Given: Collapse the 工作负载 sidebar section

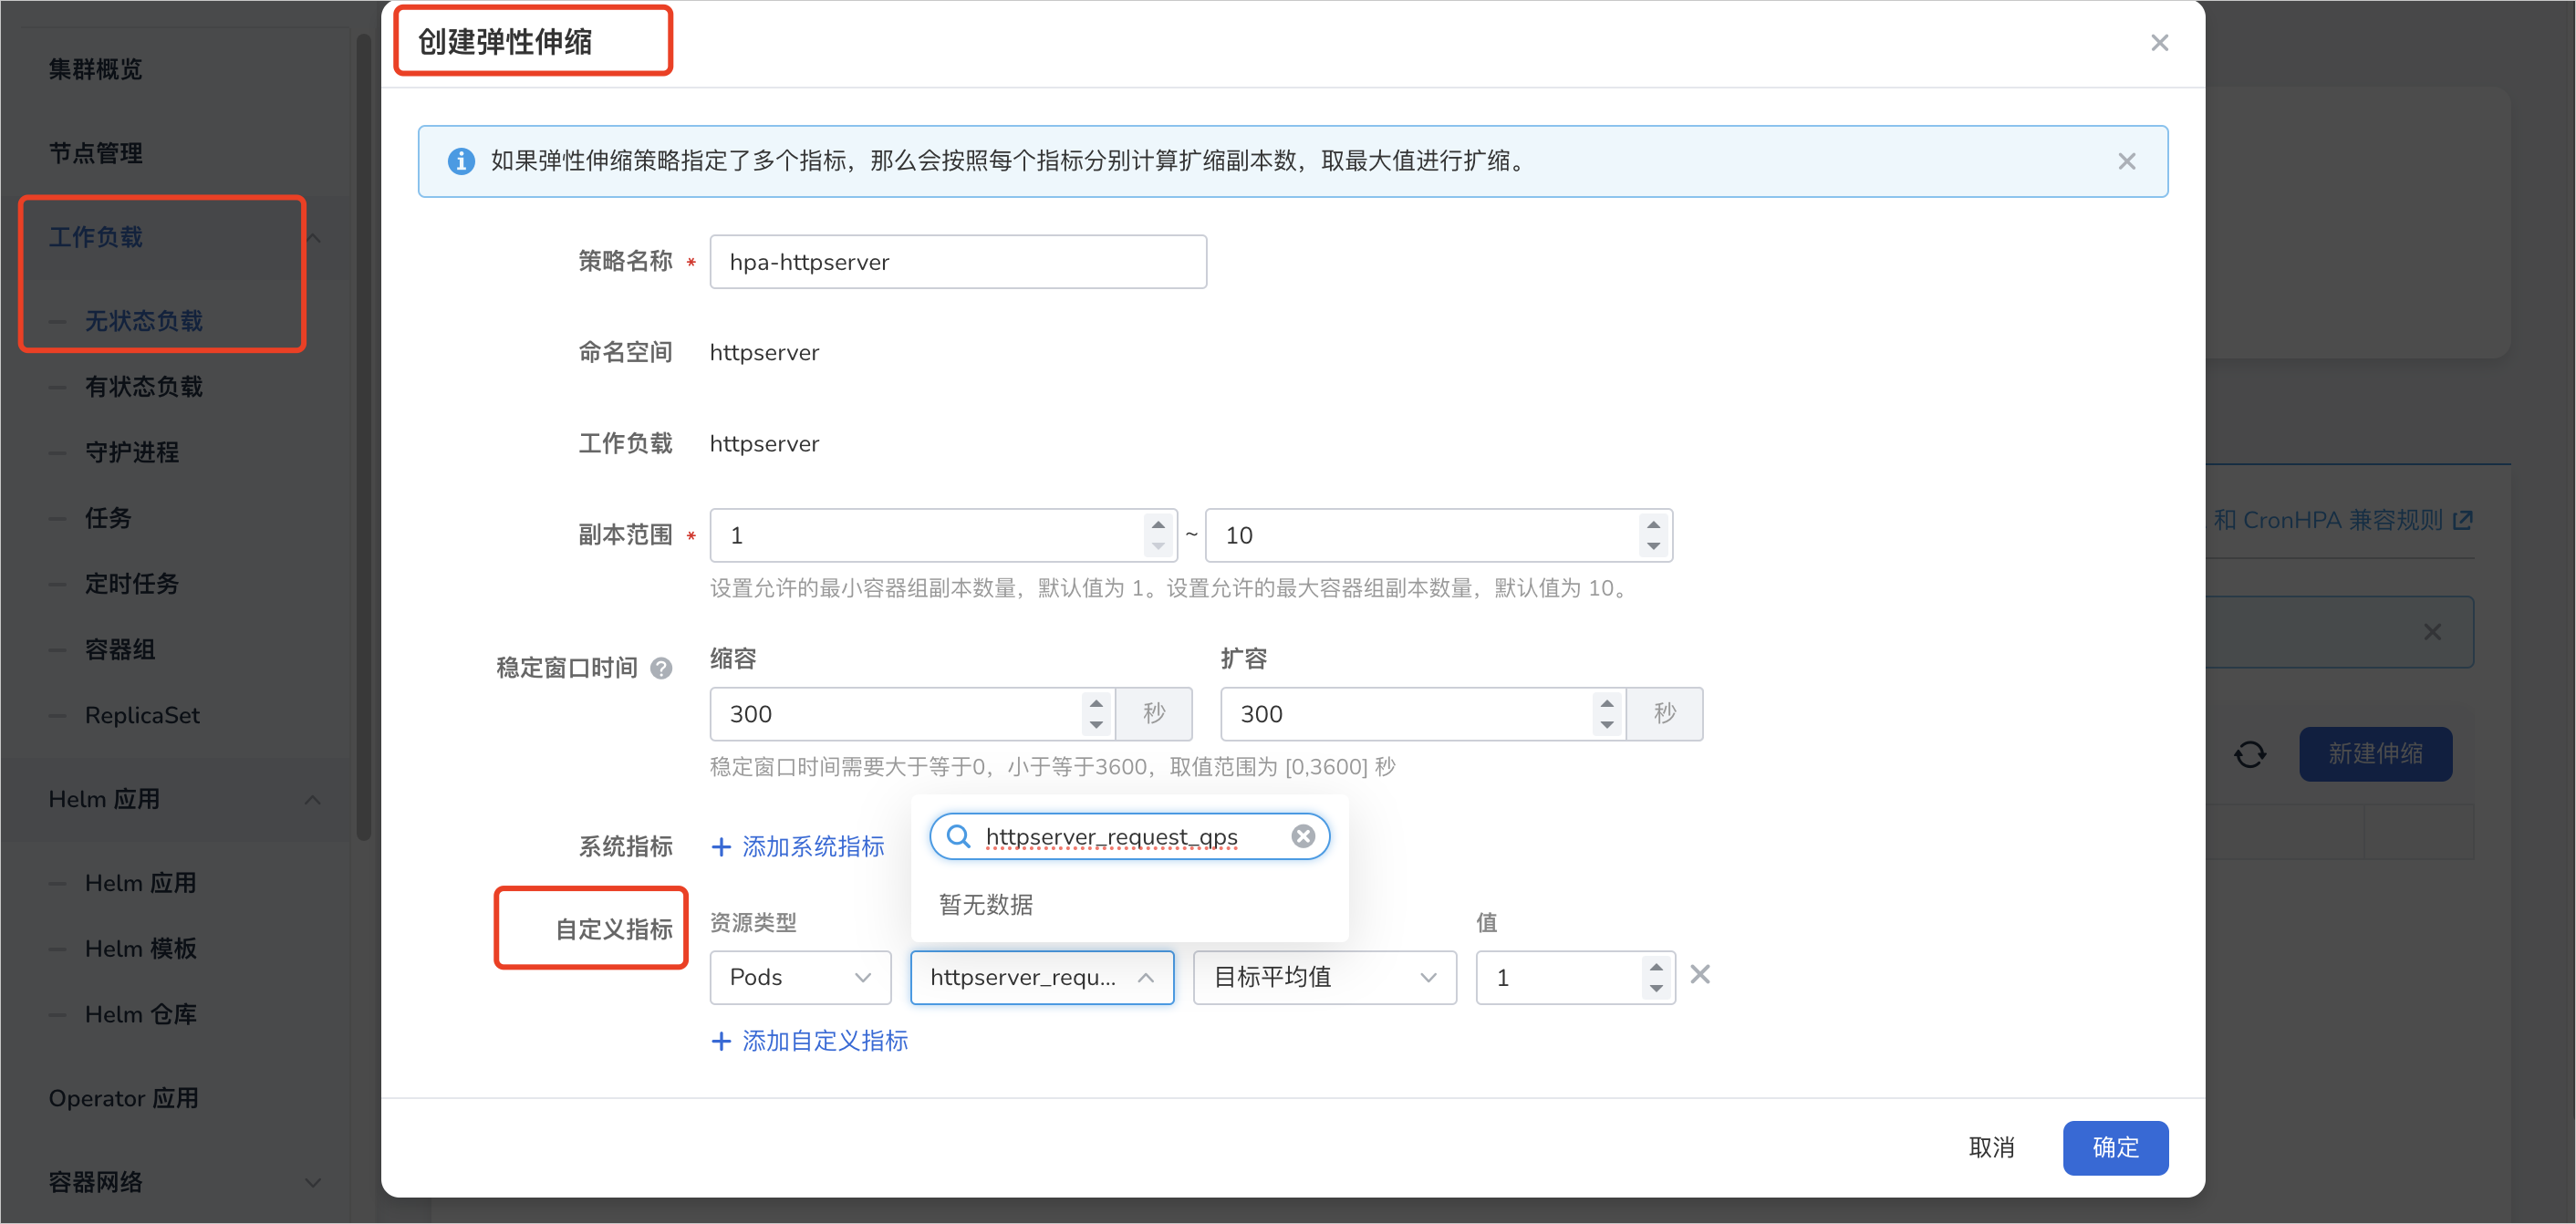Looking at the screenshot, I should (313, 238).
